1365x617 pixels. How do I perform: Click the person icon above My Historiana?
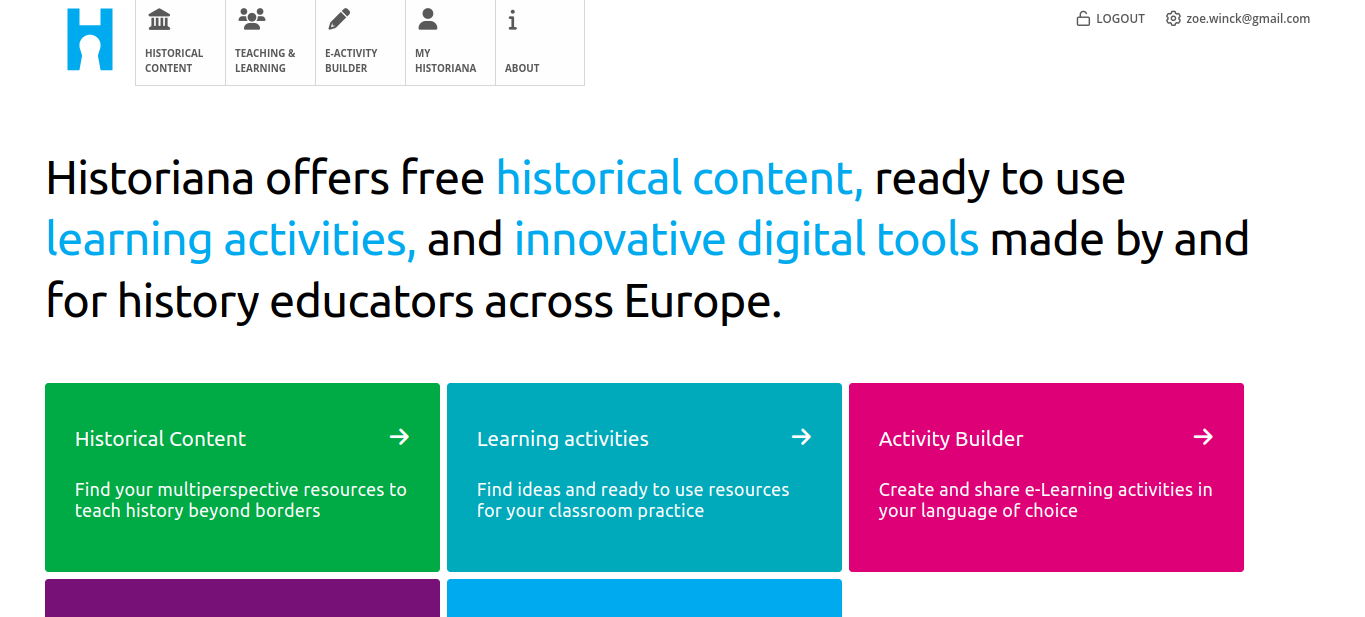pyautogui.click(x=428, y=19)
